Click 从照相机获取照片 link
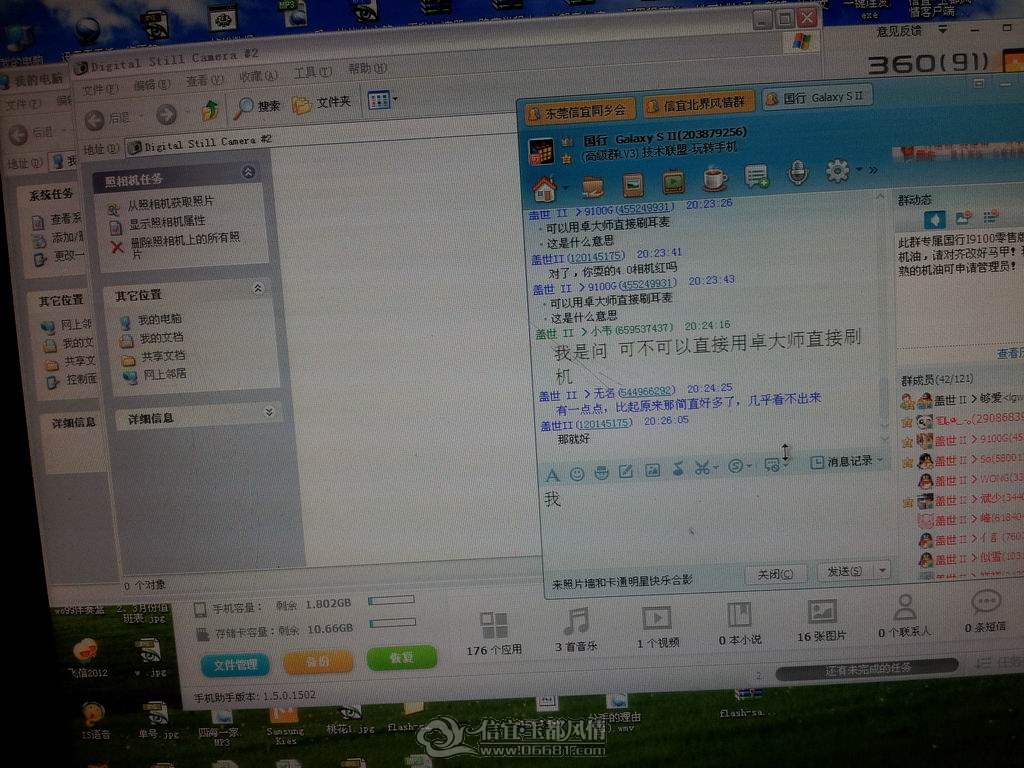This screenshot has width=1024, height=768. (x=170, y=203)
